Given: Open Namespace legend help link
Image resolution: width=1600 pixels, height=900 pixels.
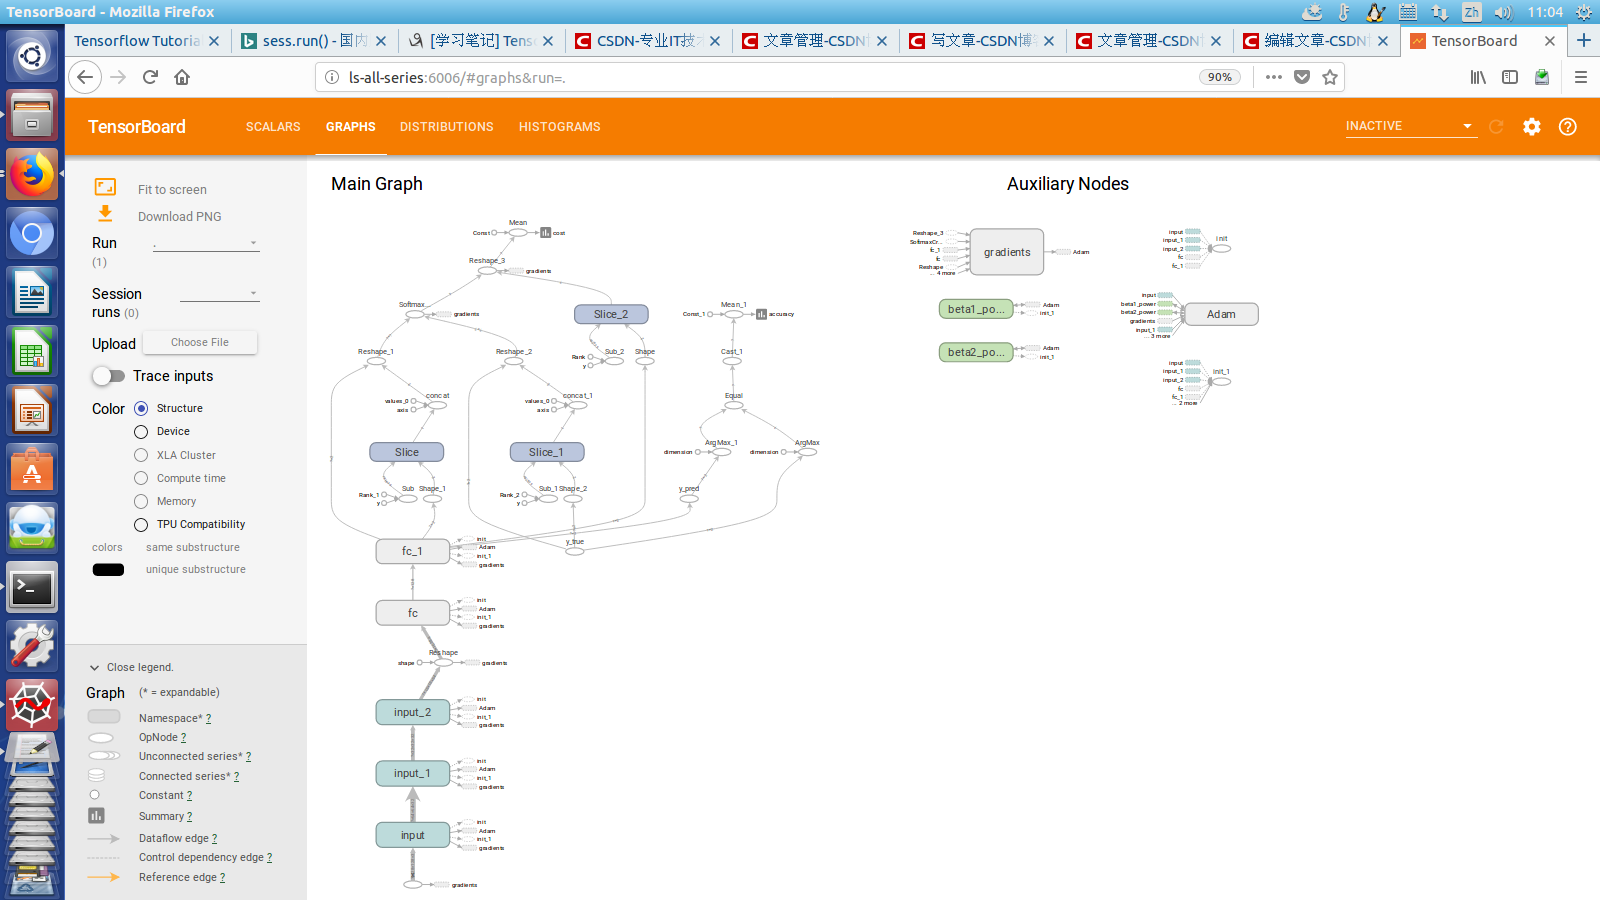Looking at the screenshot, I should (x=209, y=719).
